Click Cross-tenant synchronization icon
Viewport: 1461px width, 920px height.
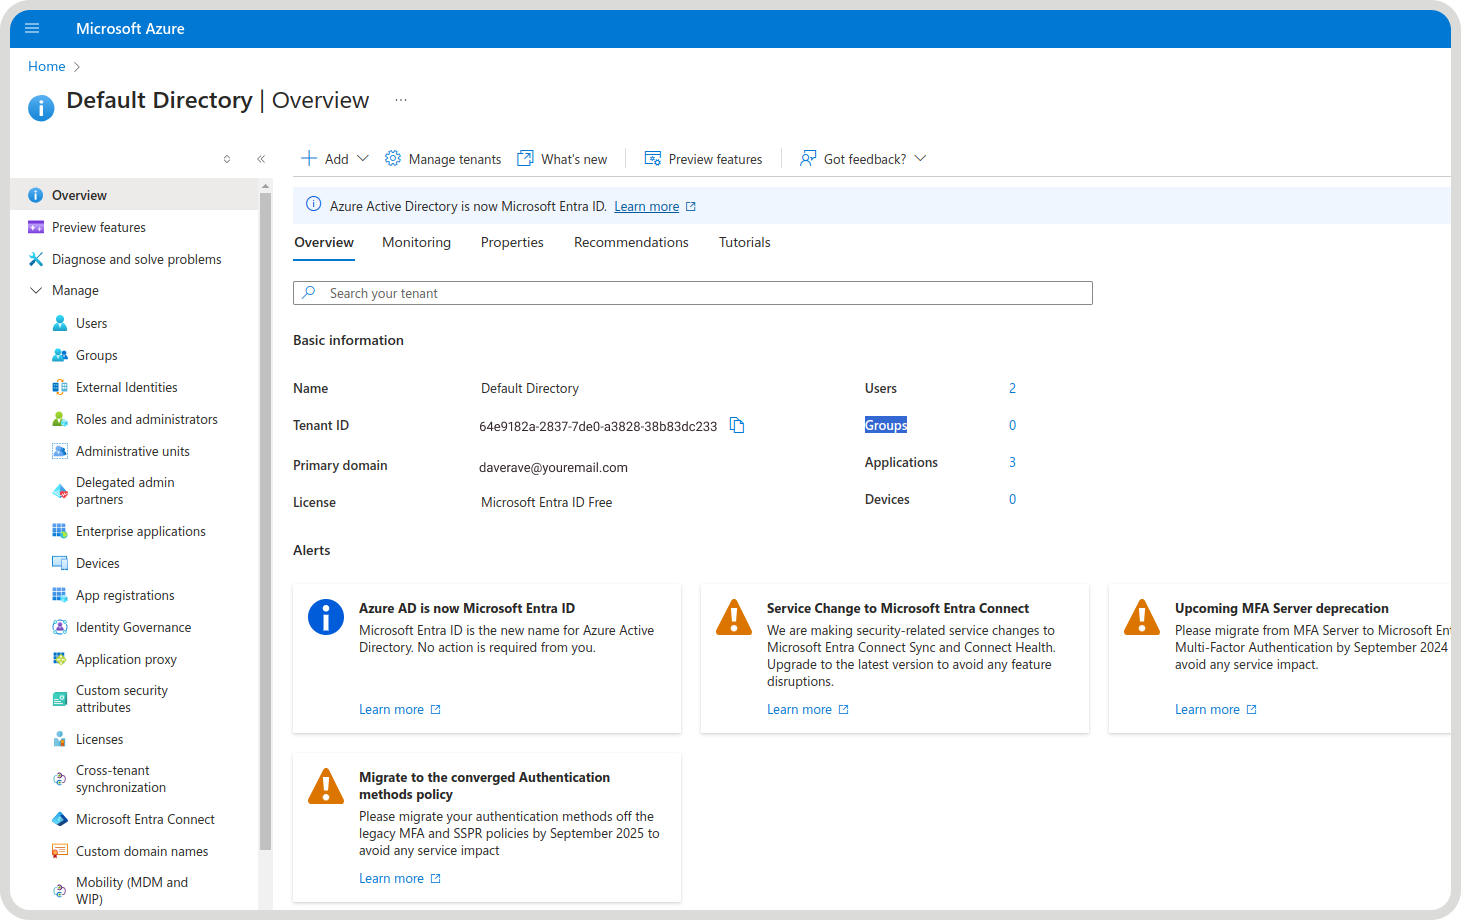click(60, 779)
